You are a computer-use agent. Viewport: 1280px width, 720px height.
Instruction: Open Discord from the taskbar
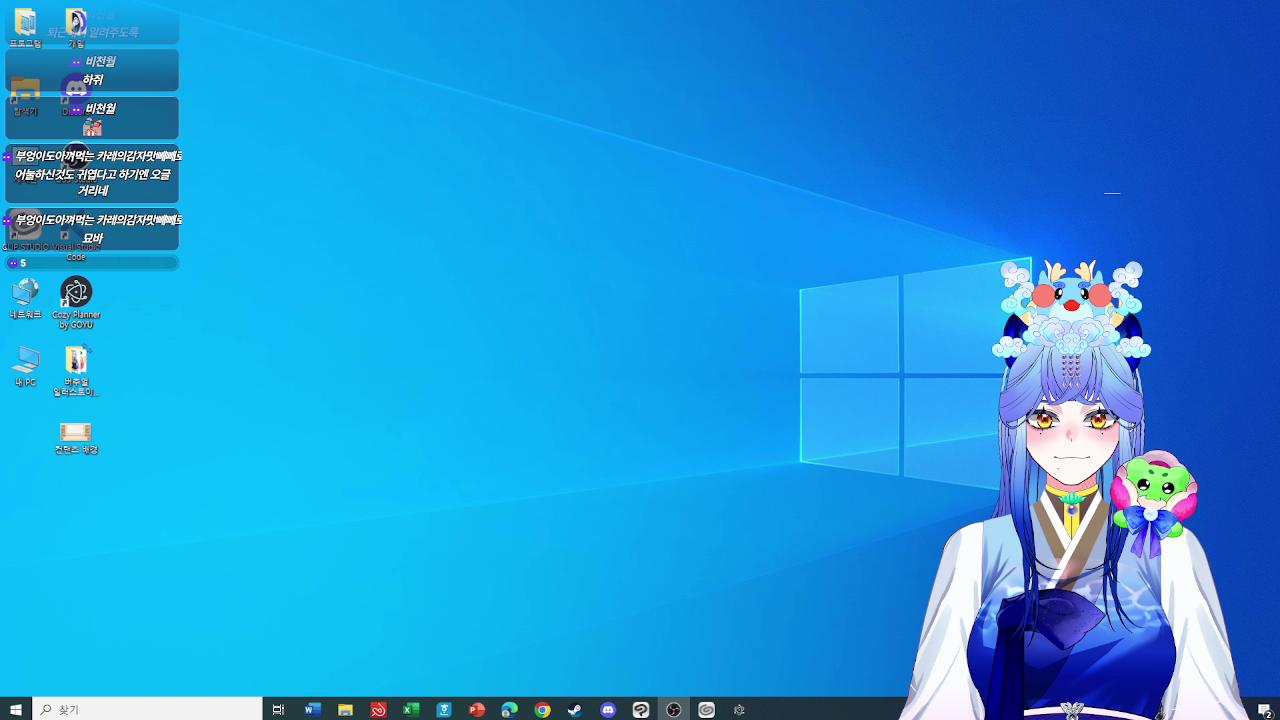click(608, 709)
